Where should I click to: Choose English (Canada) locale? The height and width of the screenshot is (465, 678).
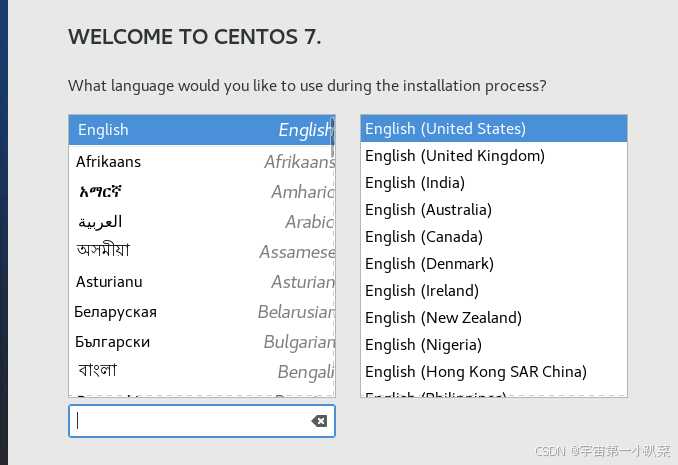click(x=494, y=237)
